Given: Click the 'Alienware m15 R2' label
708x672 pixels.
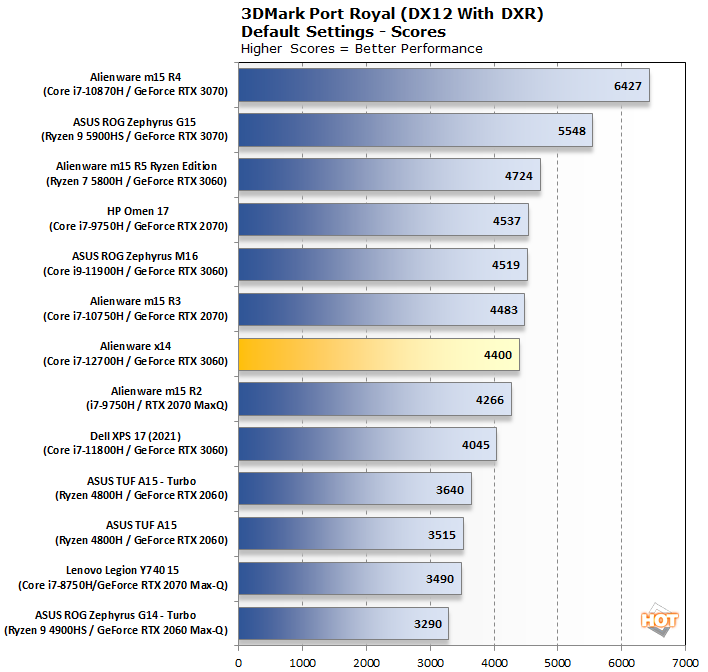Looking at the screenshot, I should [x=157, y=391].
